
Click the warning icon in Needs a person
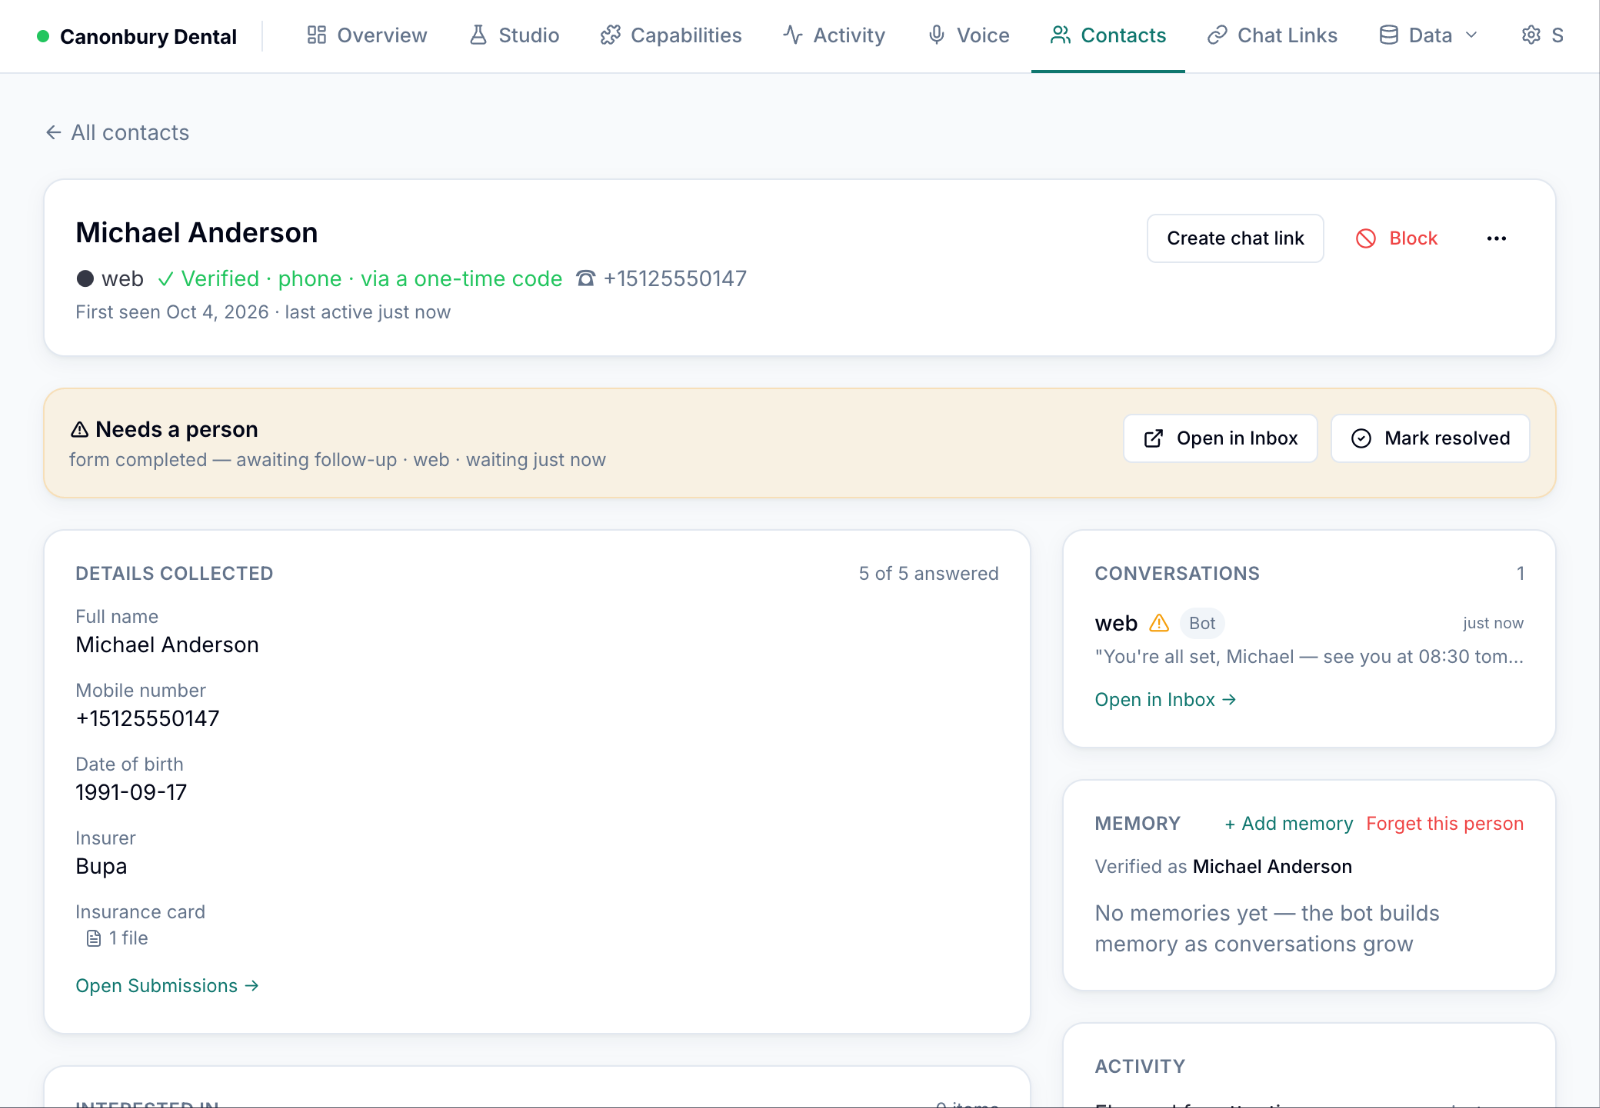point(80,430)
